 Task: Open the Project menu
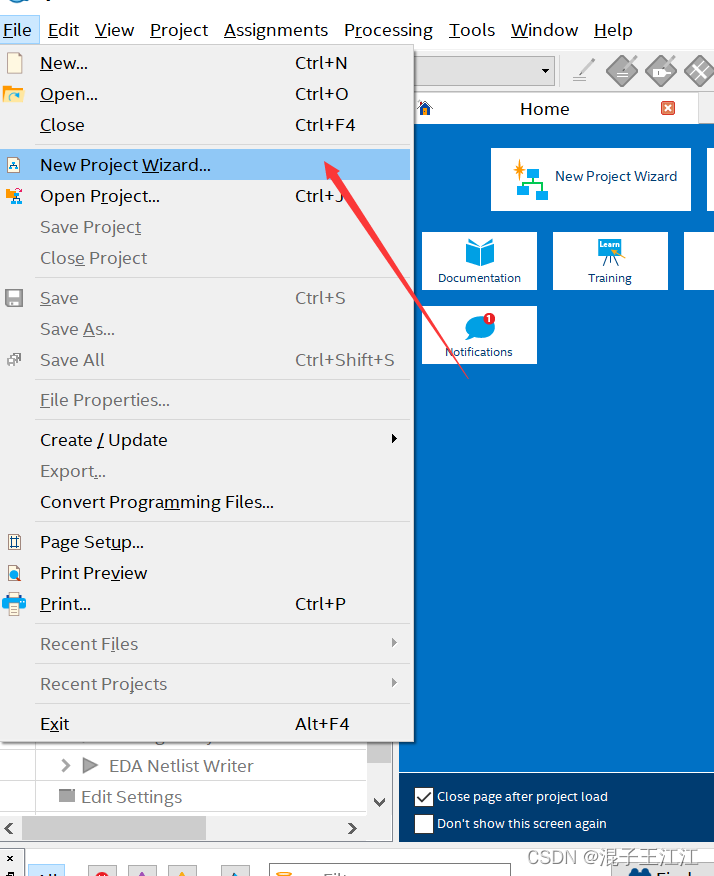pos(179,30)
